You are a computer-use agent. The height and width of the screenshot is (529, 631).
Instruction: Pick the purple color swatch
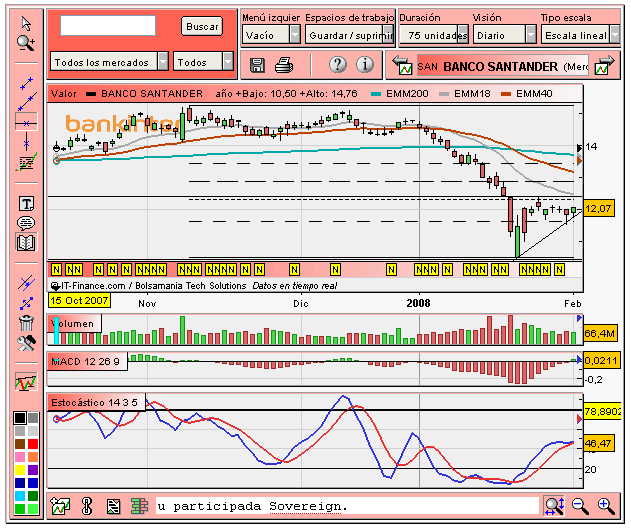[33, 469]
